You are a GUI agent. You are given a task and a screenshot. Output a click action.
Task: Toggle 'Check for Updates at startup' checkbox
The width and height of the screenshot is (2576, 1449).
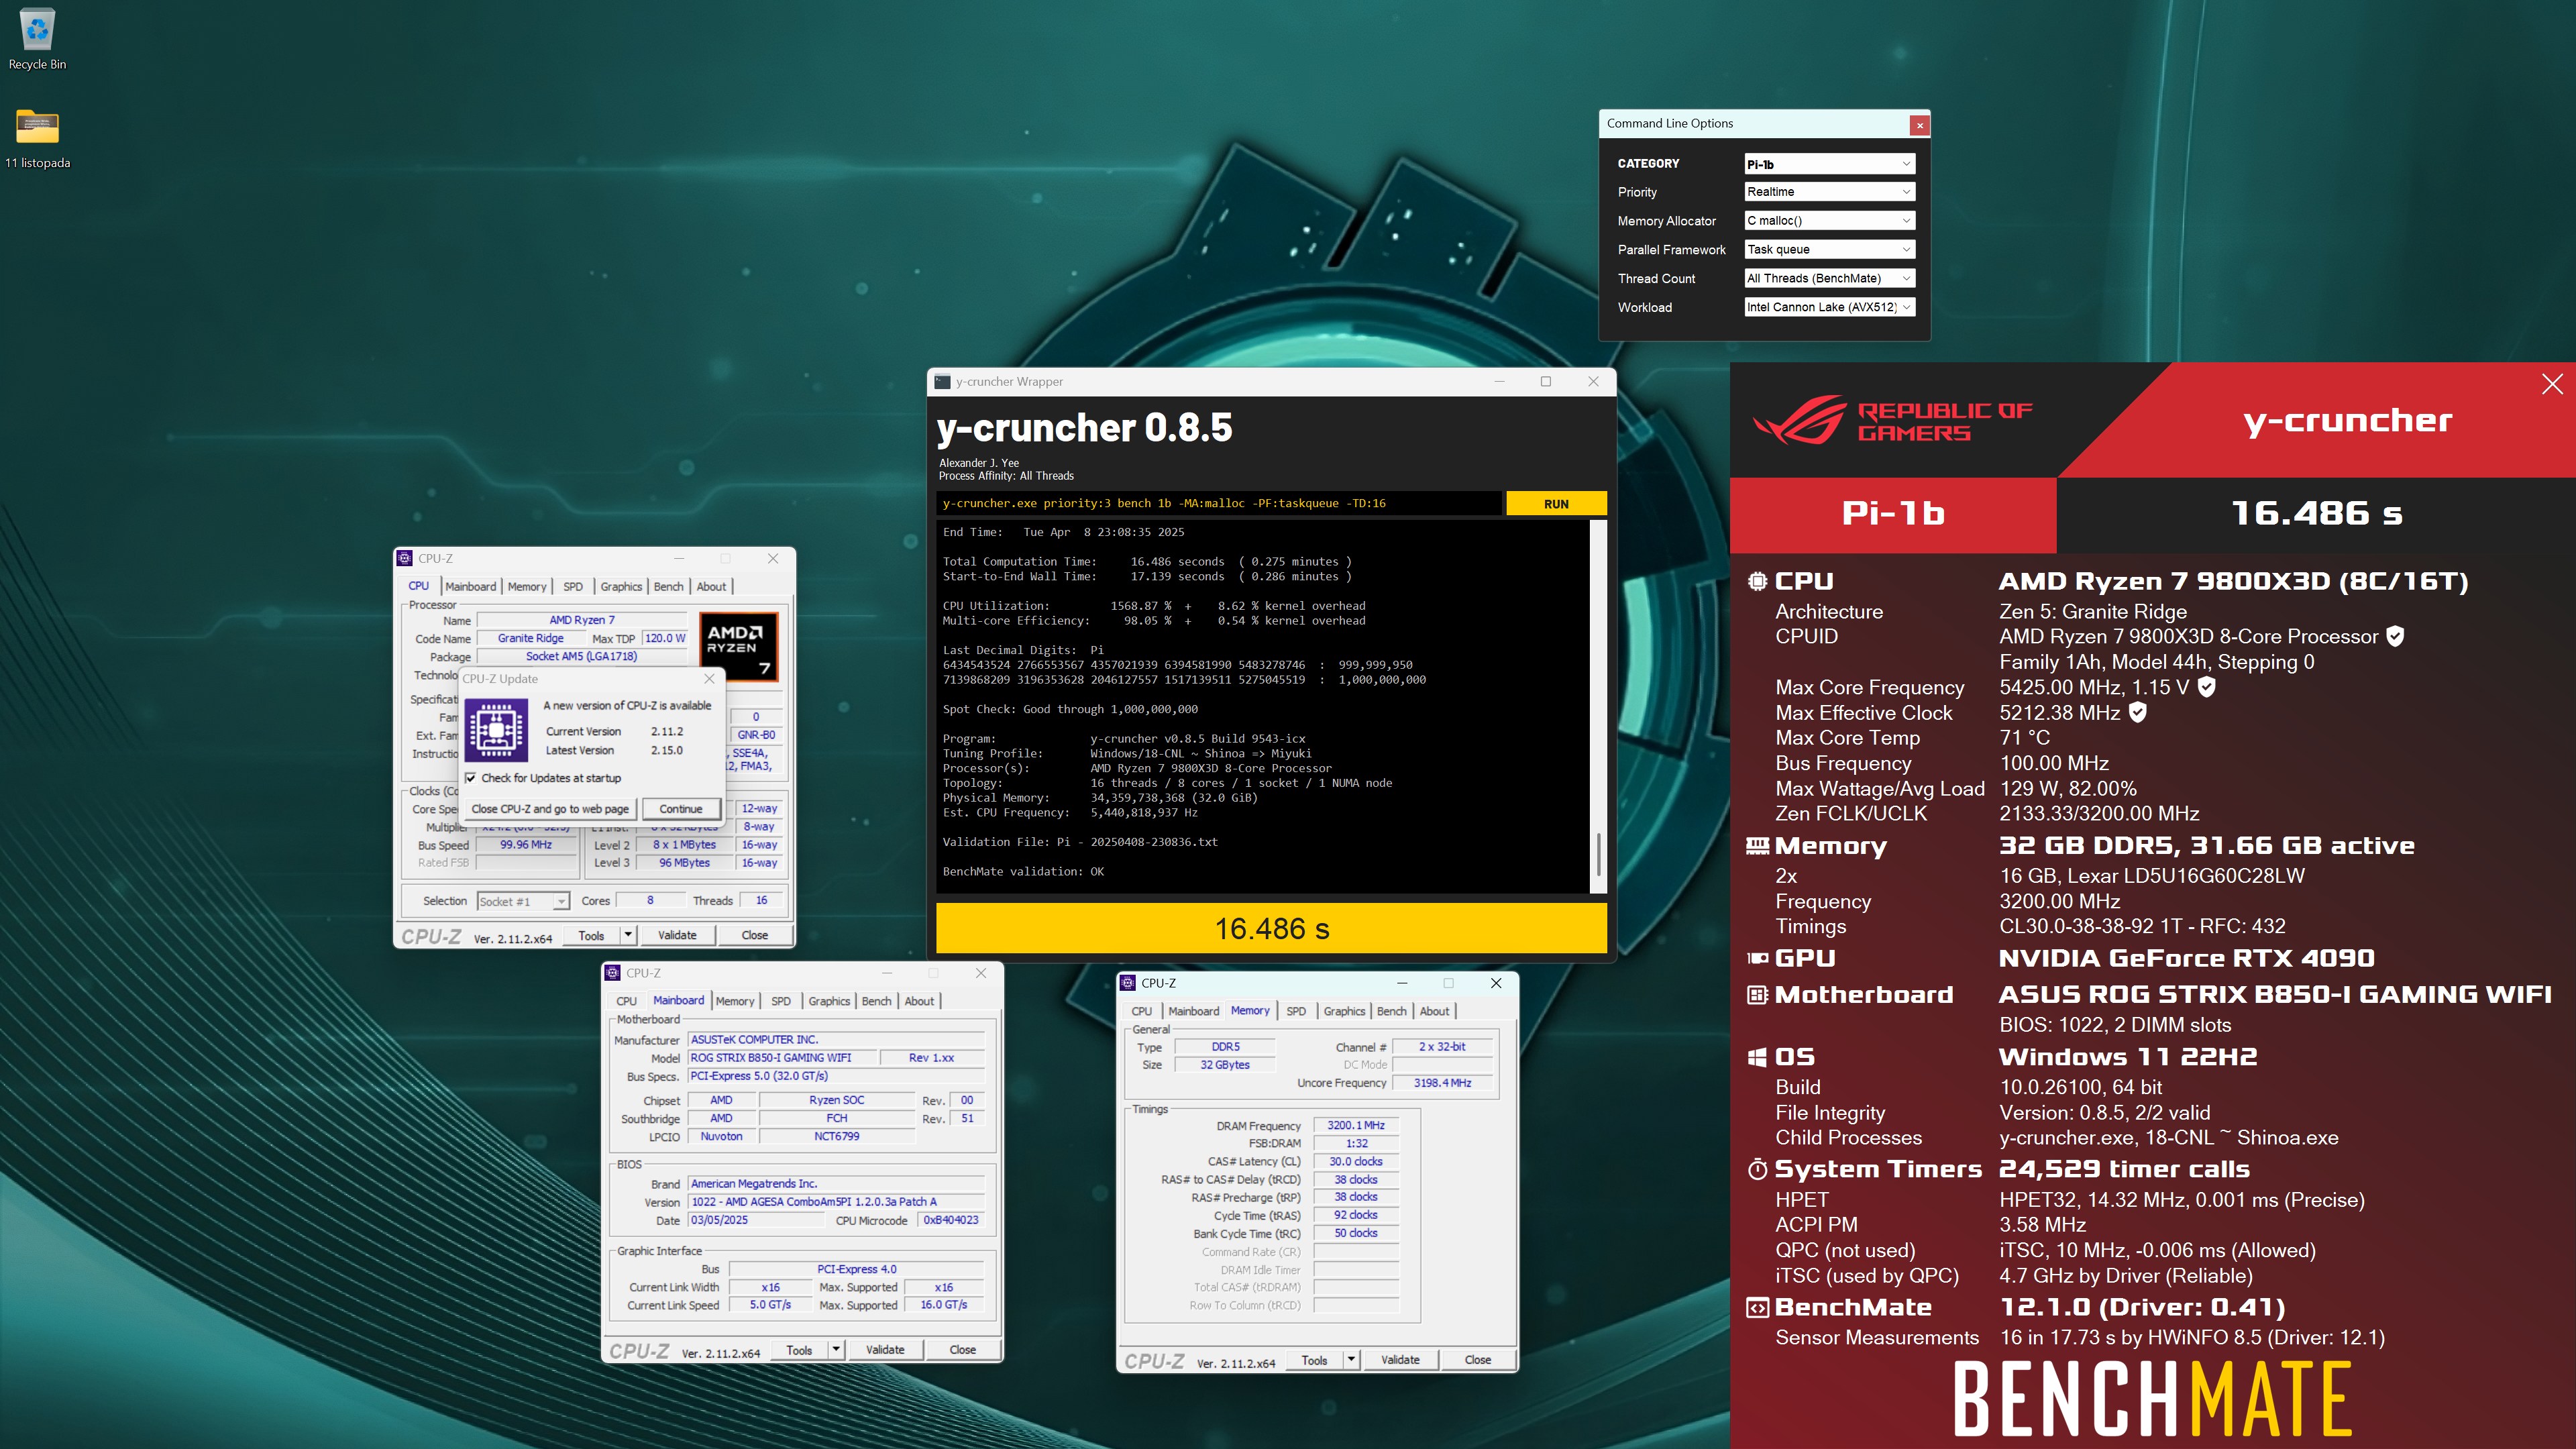470,778
